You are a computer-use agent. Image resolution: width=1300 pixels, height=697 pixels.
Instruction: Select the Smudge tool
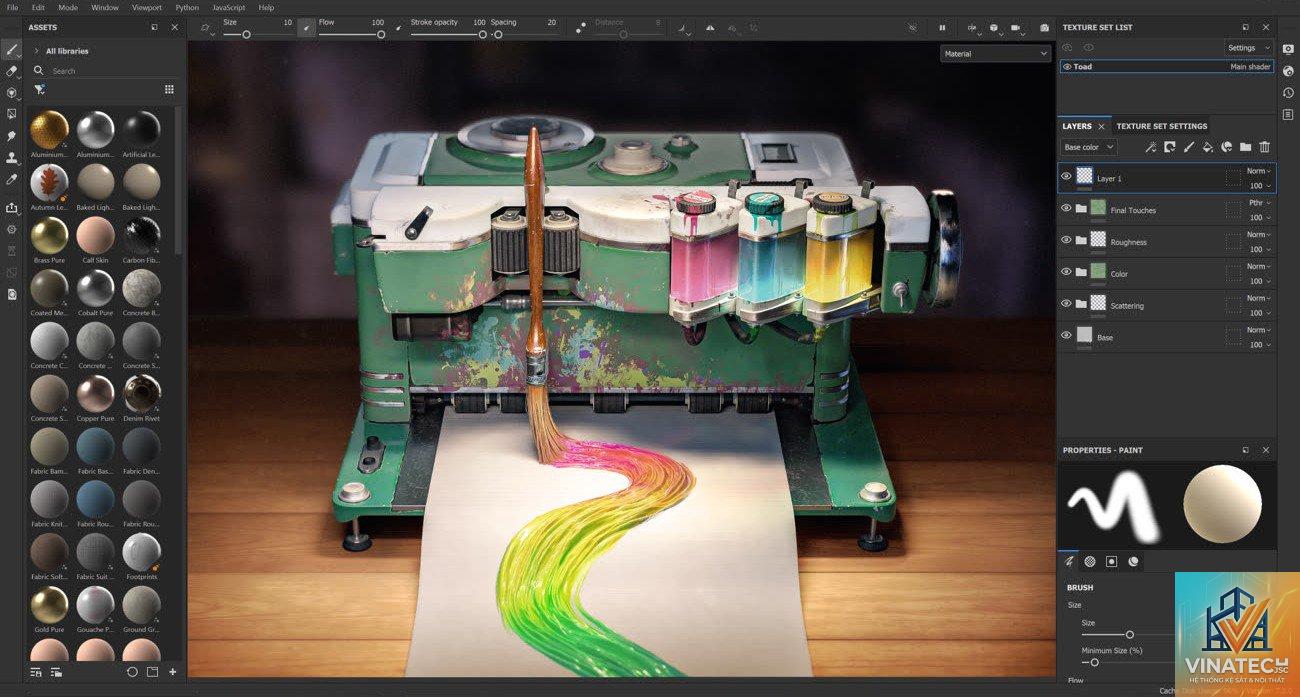coord(12,136)
